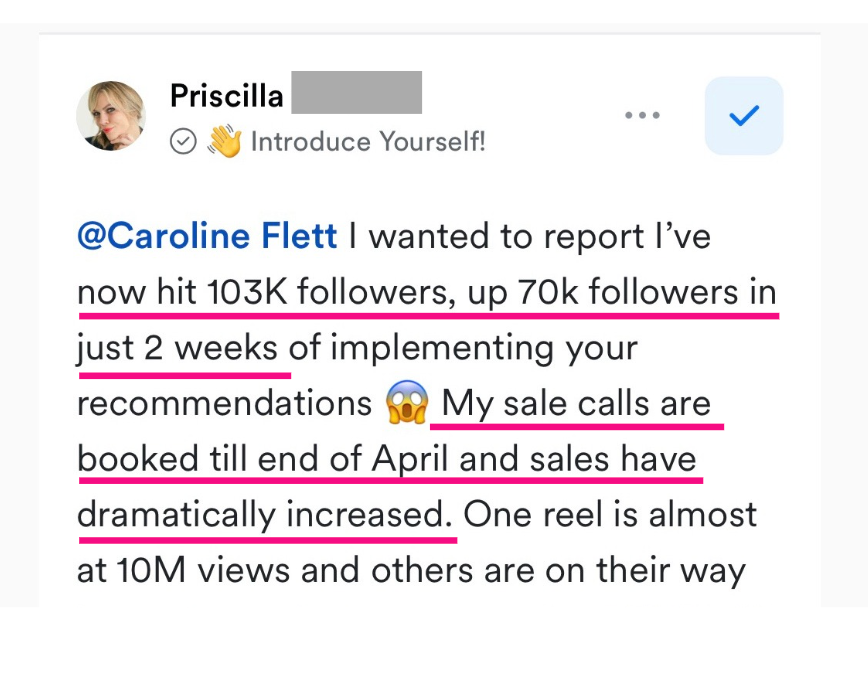Click the screaming face emoji
Viewport: 868px width, 688px height.
[x=407, y=404]
